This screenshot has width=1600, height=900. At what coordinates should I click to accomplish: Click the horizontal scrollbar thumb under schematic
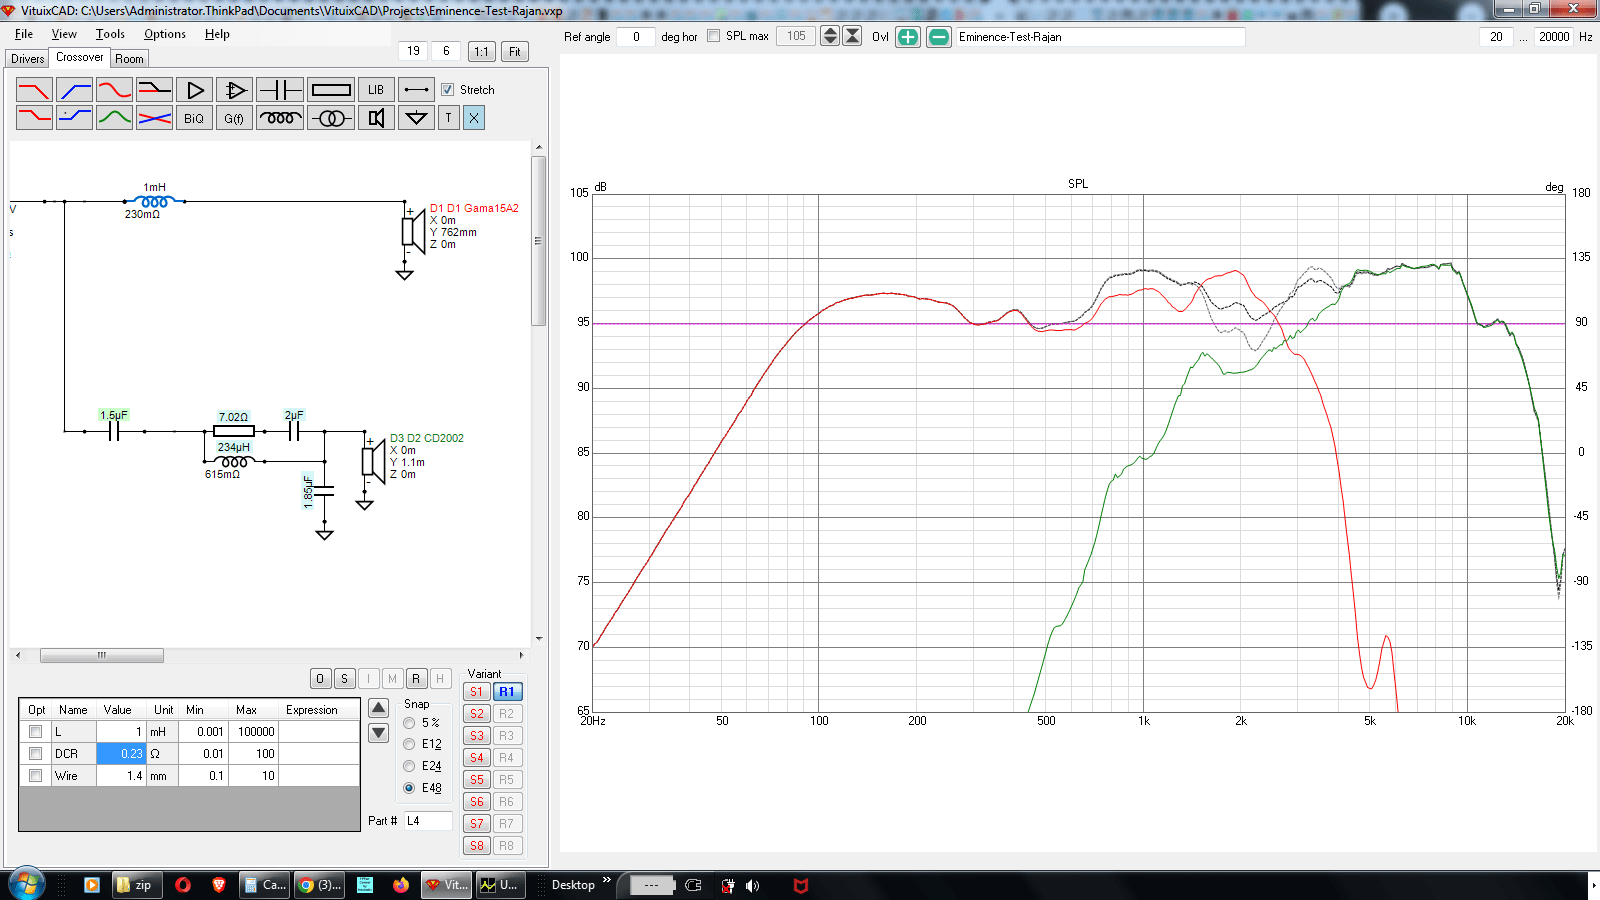tap(102, 656)
